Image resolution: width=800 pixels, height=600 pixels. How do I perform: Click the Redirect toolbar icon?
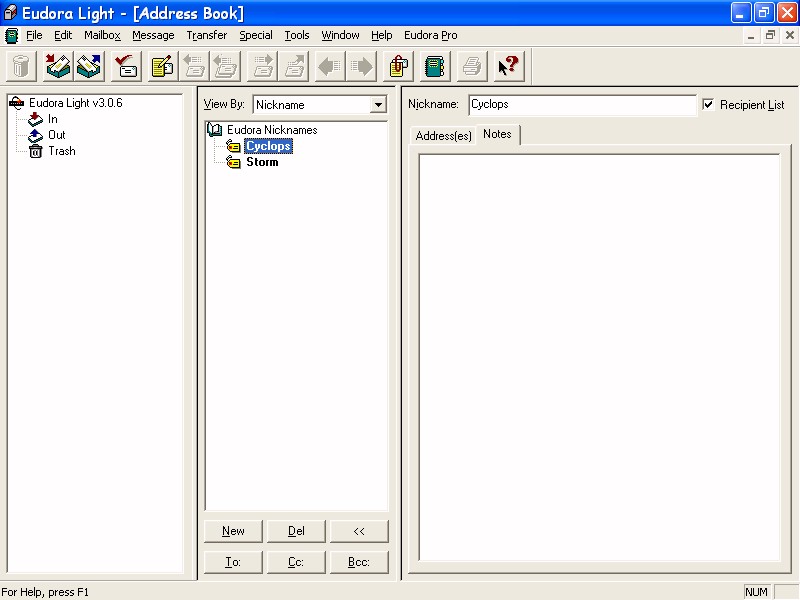click(294, 66)
